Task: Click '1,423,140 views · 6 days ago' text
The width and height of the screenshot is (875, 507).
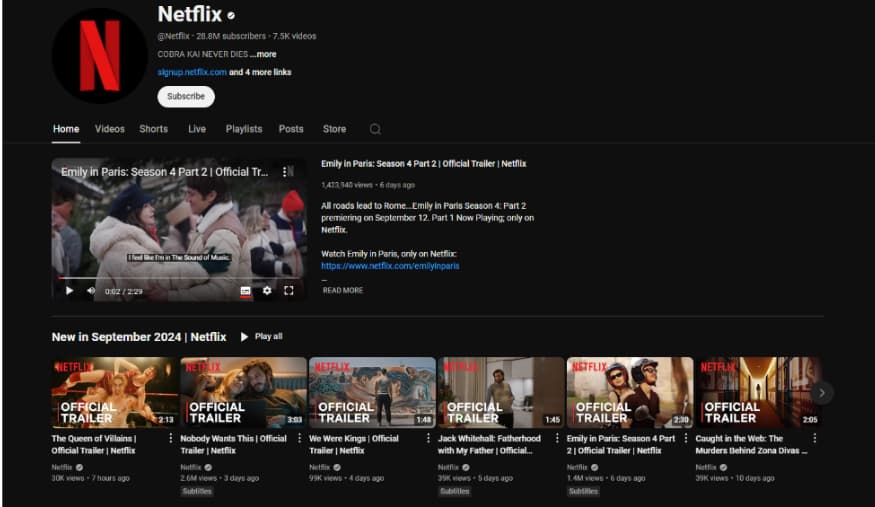Action: [x=368, y=185]
